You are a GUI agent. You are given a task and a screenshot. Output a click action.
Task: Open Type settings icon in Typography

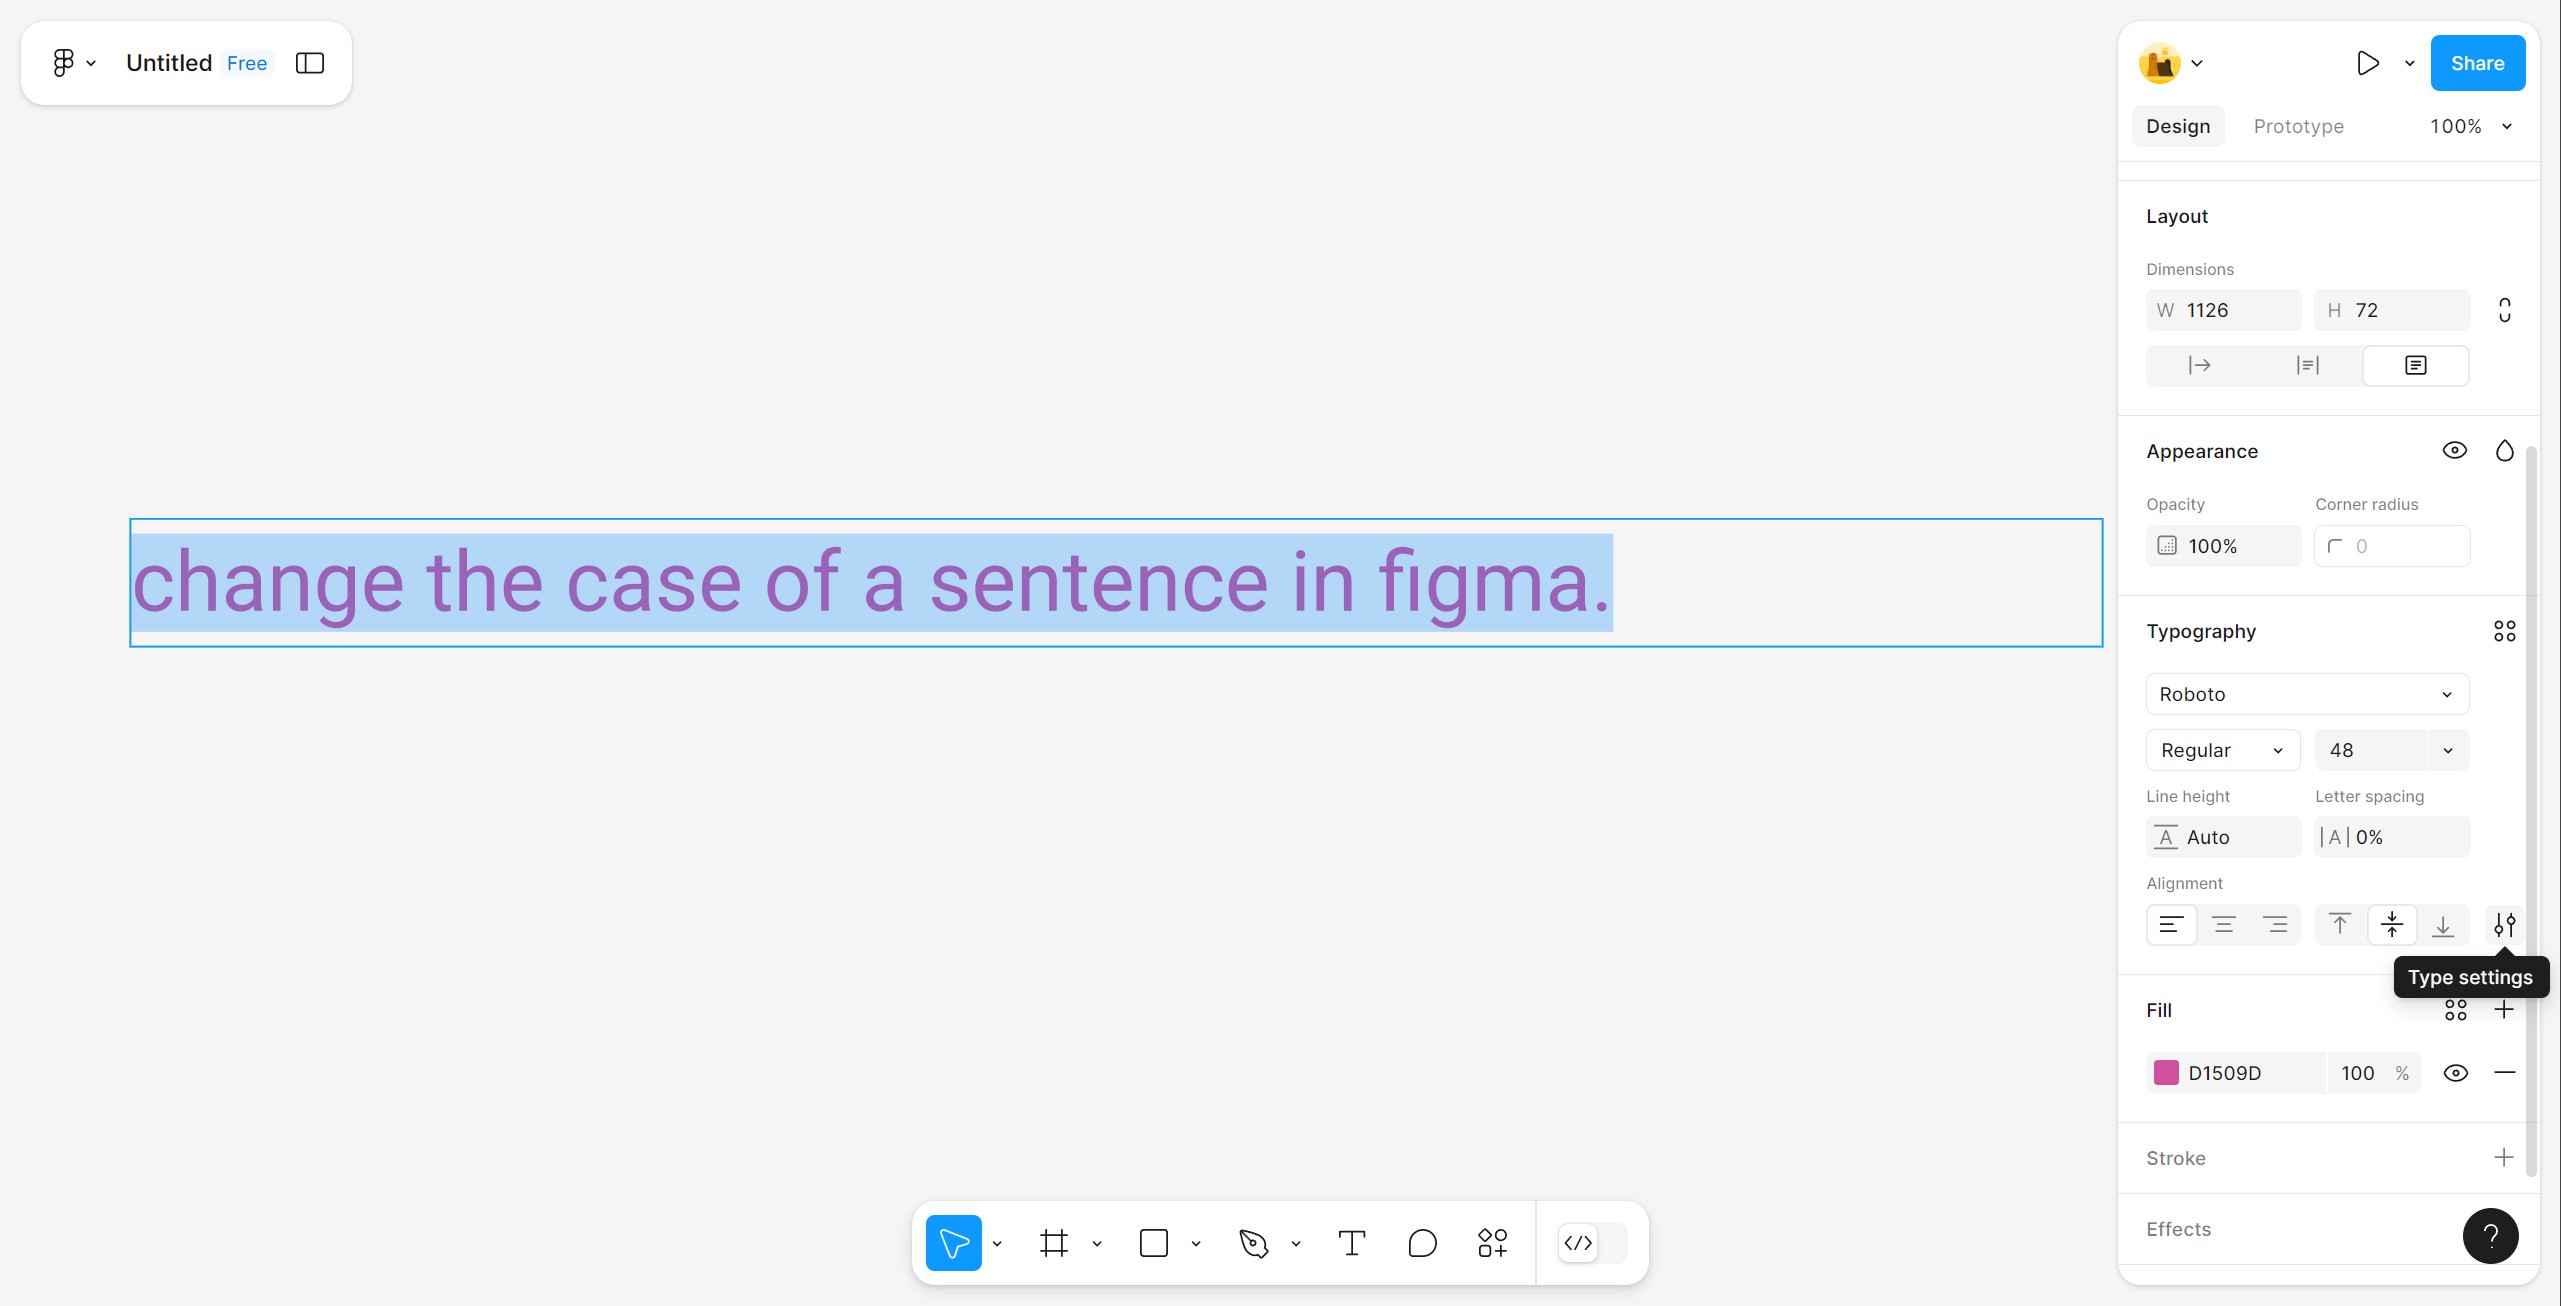[2504, 925]
